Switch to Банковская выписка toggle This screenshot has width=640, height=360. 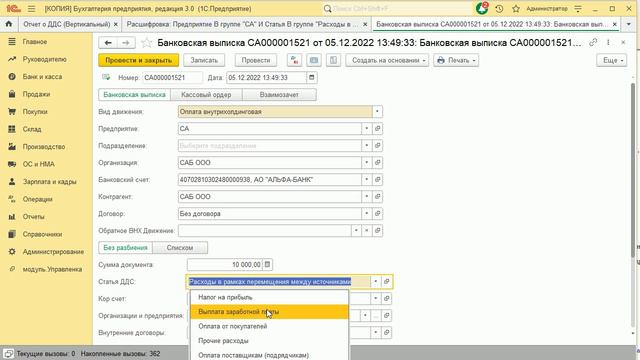click(x=134, y=95)
